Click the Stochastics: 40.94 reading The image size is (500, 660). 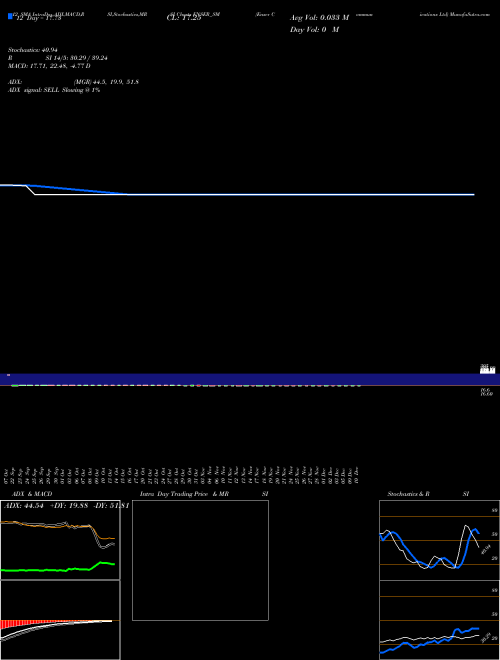click(32, 50)
